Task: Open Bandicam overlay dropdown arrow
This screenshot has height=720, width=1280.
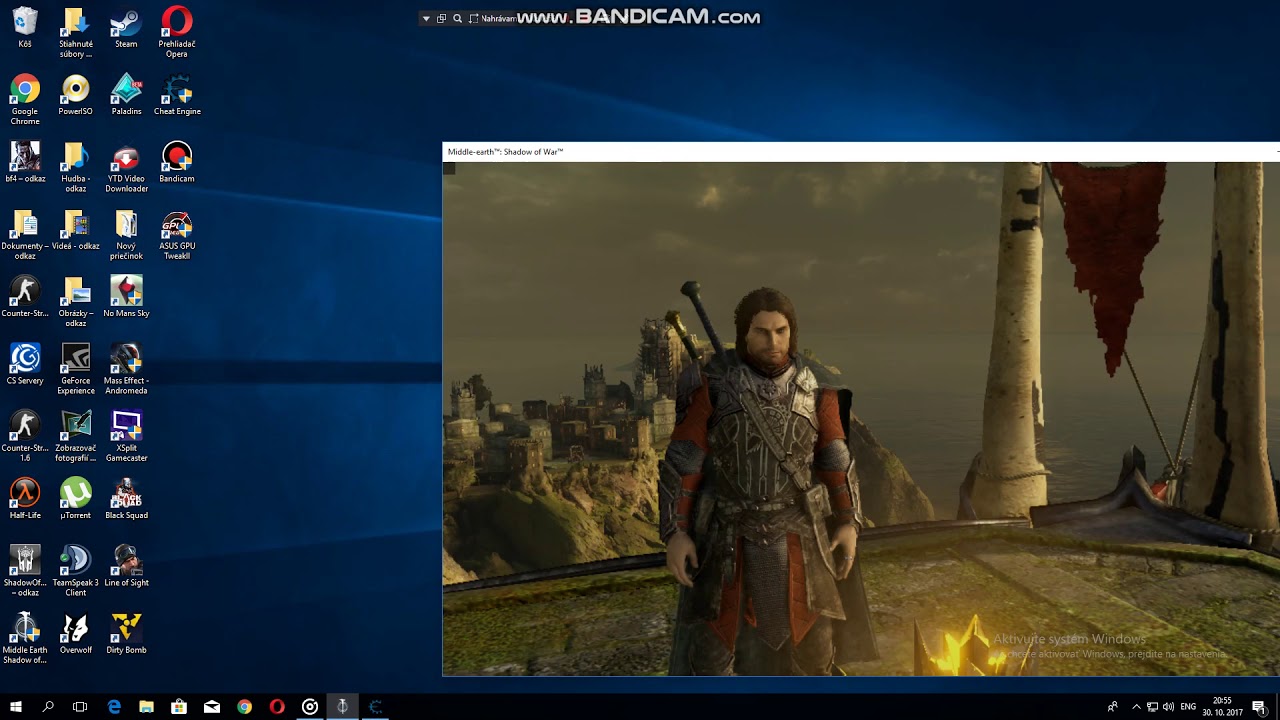Action: 426,18
